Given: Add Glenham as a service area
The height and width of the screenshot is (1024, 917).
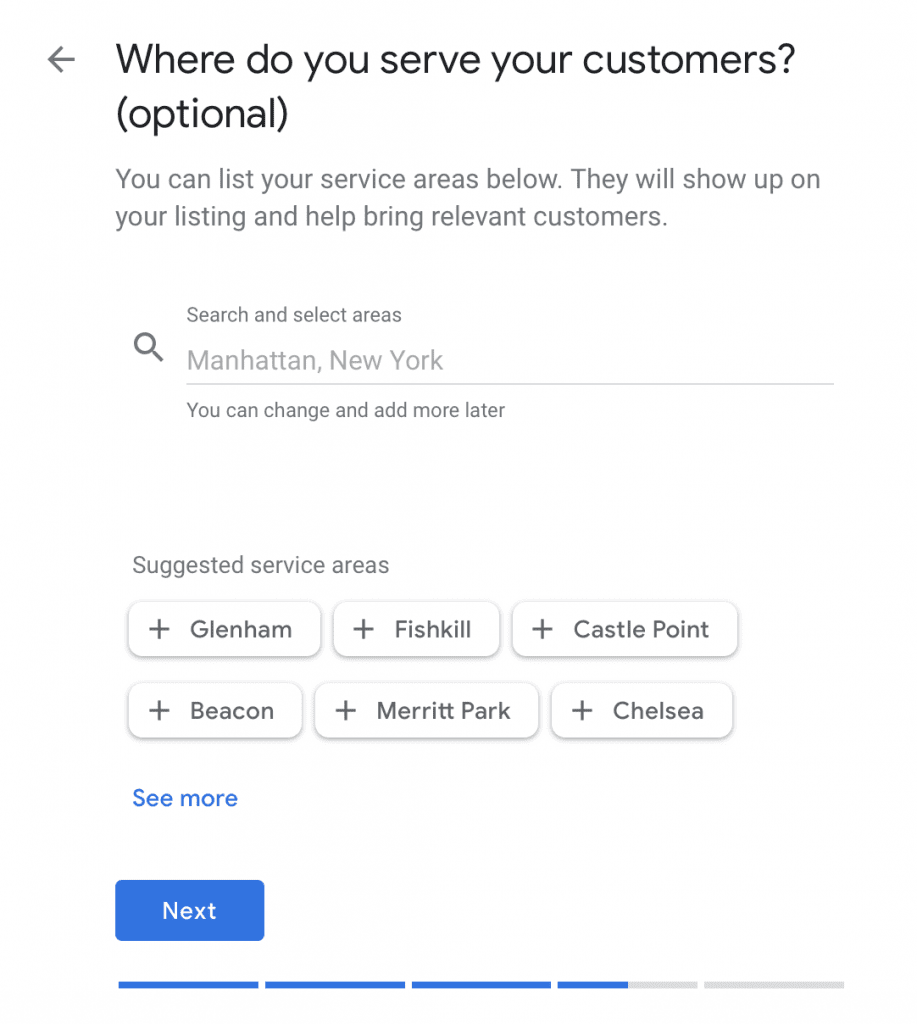Looking at the screenshot, I should point(224,629).
